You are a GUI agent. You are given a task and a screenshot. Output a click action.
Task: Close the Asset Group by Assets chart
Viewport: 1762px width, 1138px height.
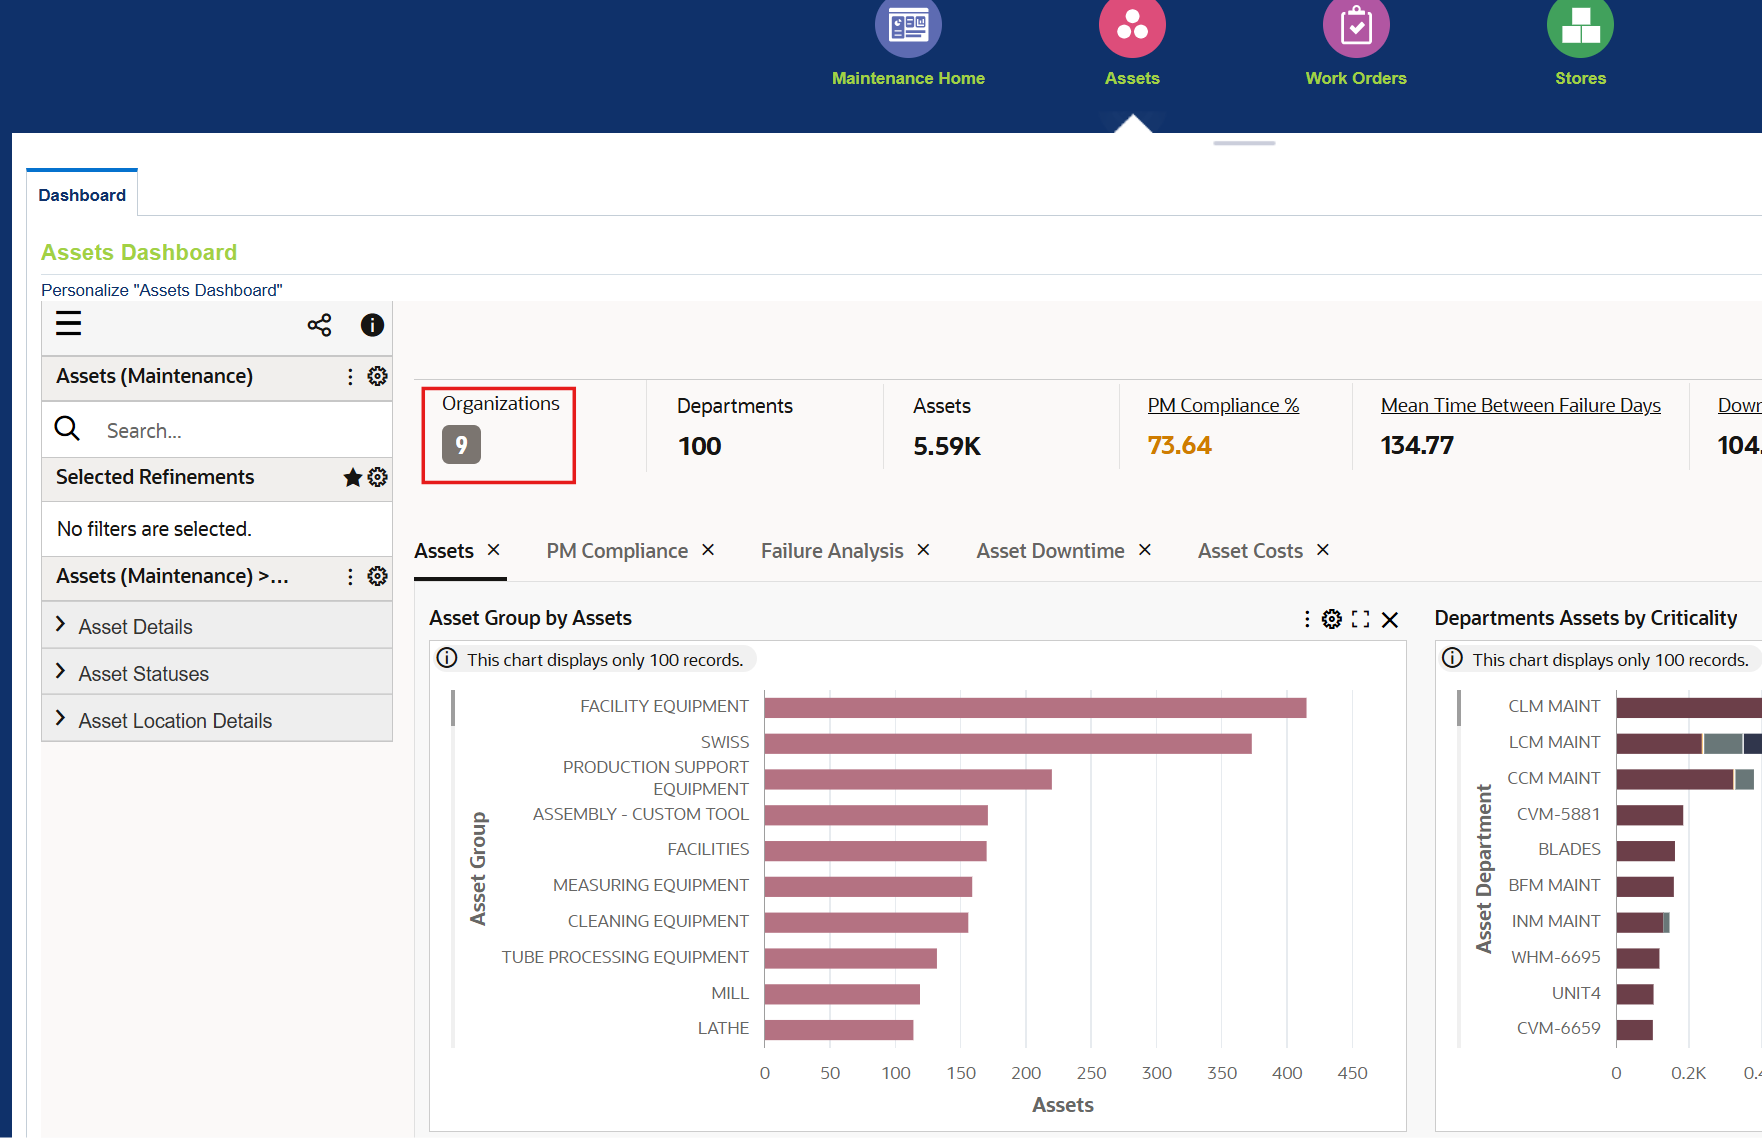point(1390,620)
